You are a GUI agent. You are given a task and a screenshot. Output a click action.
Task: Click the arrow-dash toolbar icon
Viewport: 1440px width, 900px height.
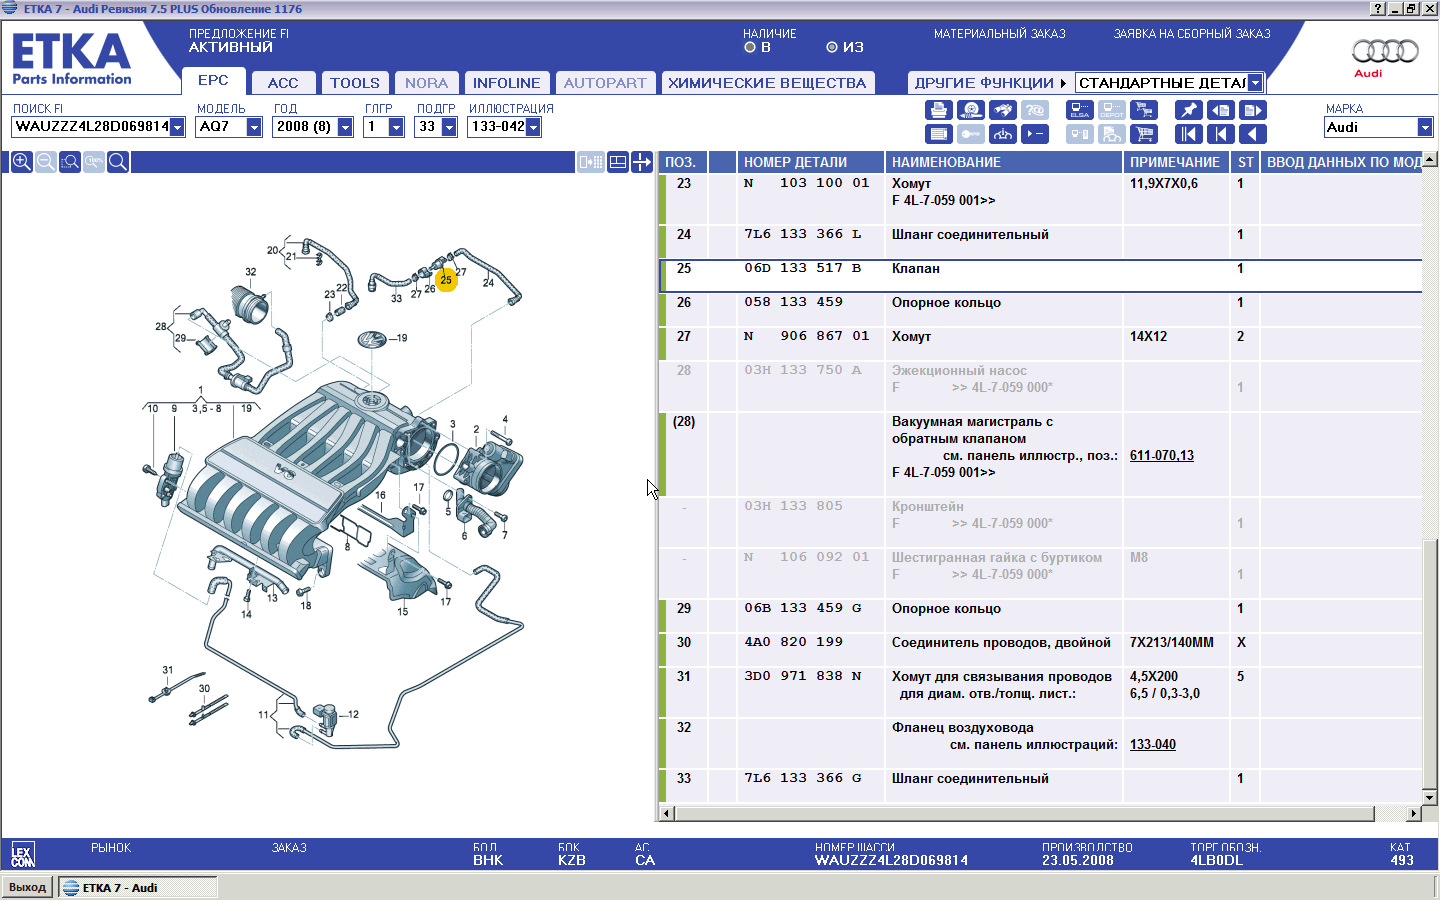(x=1035, y=134)
